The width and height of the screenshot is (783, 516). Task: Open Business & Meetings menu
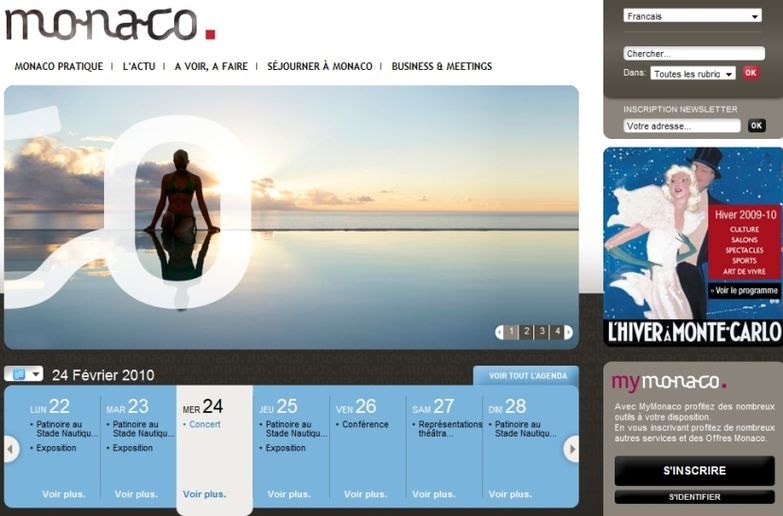[441, 66]
